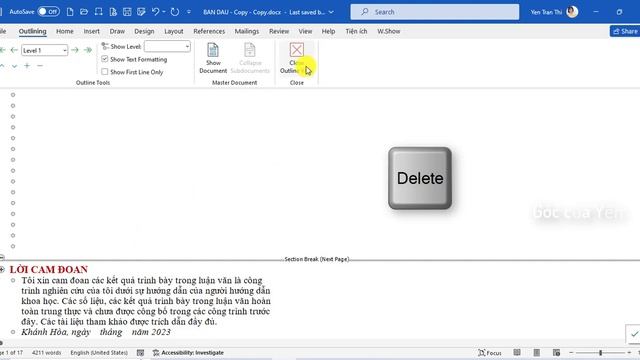Switch to Web Layout view icon

click(x=556, y=353)
